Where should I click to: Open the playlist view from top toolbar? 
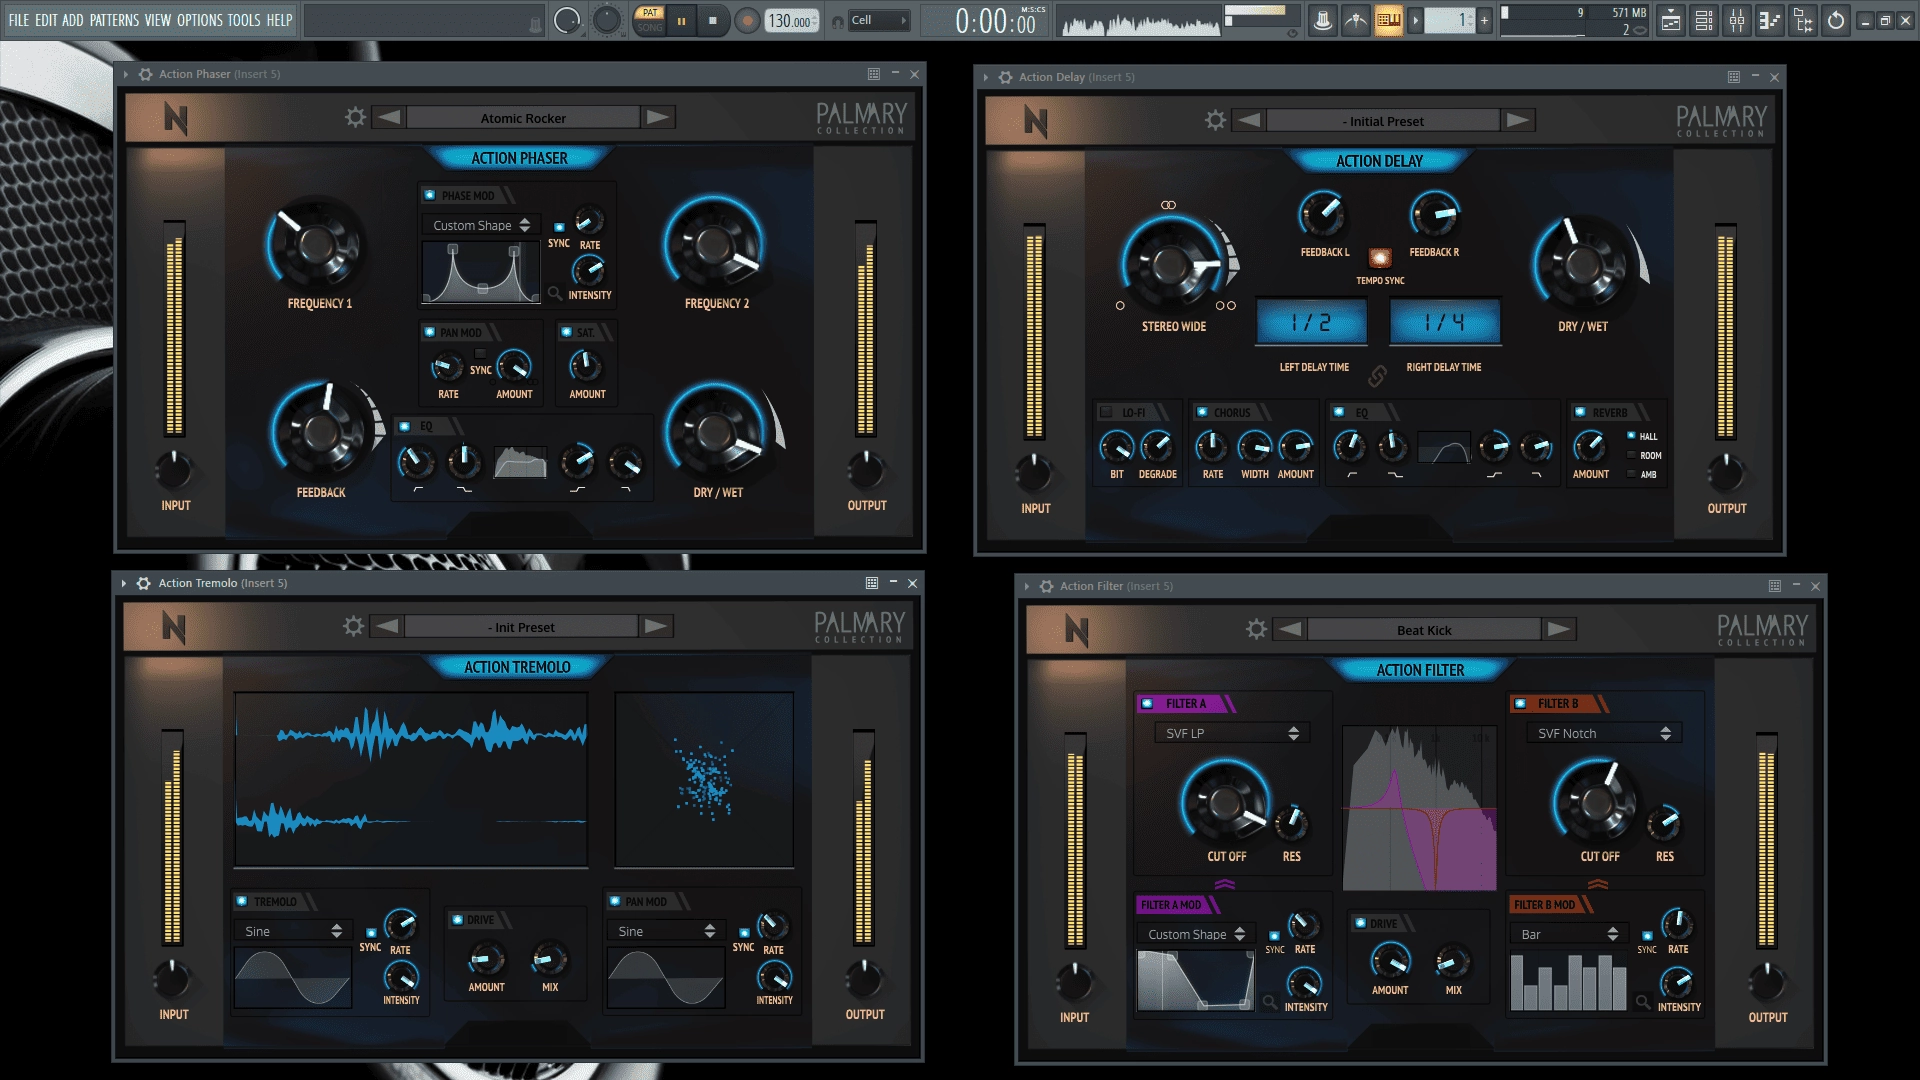click(1671, 20)
